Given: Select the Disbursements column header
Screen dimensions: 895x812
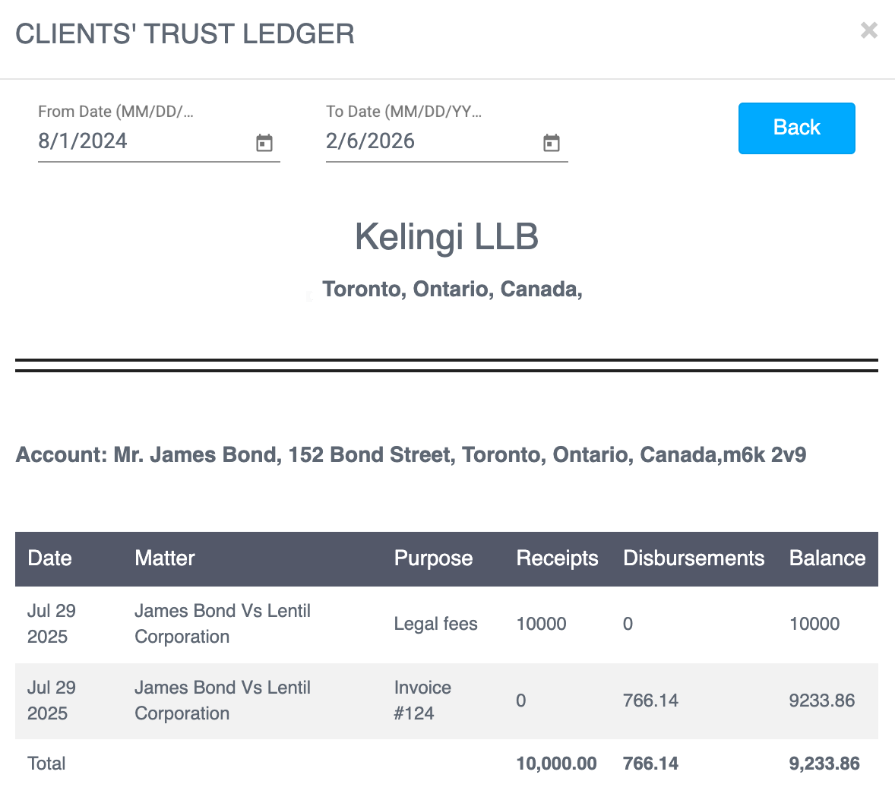Looking at the screenshot, I should click(x=694, y=558).
